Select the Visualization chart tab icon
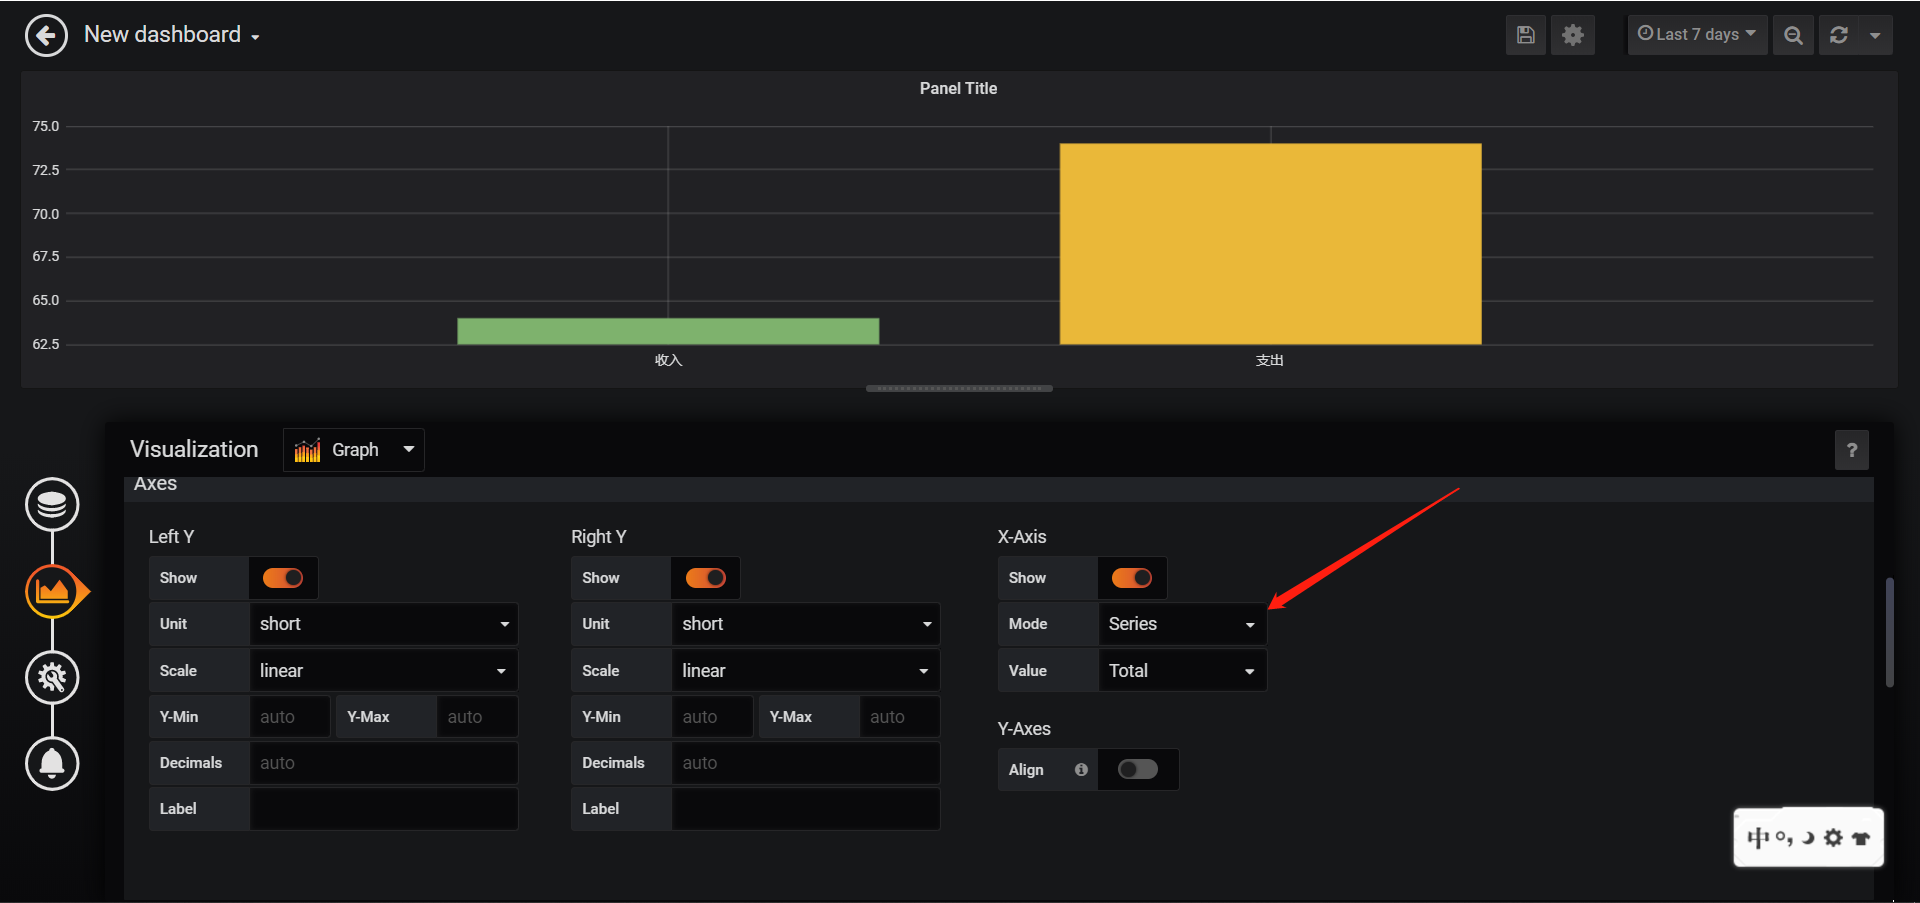Viewport: 1920px width, 903px height. pyautogui.click(x=53, y=592)
